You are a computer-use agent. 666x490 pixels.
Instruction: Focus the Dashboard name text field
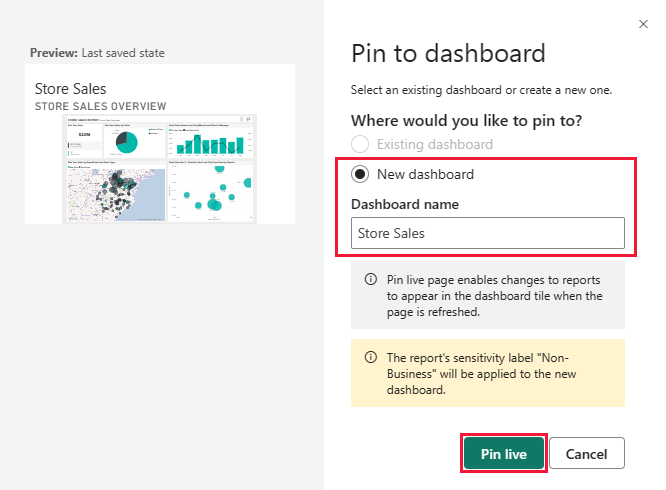pos(488,234)
